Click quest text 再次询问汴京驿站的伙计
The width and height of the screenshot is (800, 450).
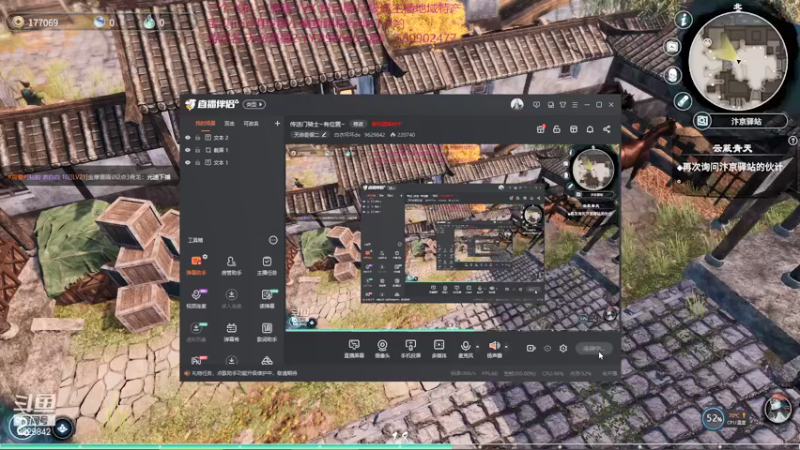pos(733,167)
